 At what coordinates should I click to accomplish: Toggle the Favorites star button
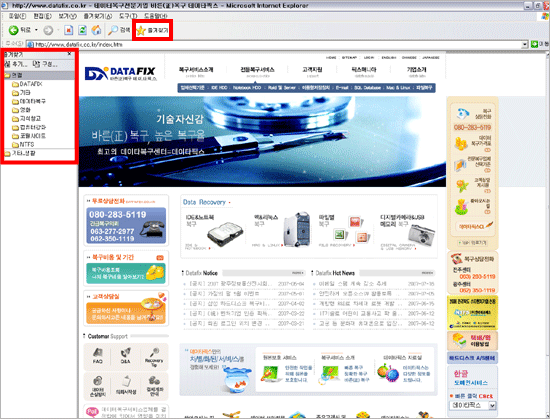(153, 31)
